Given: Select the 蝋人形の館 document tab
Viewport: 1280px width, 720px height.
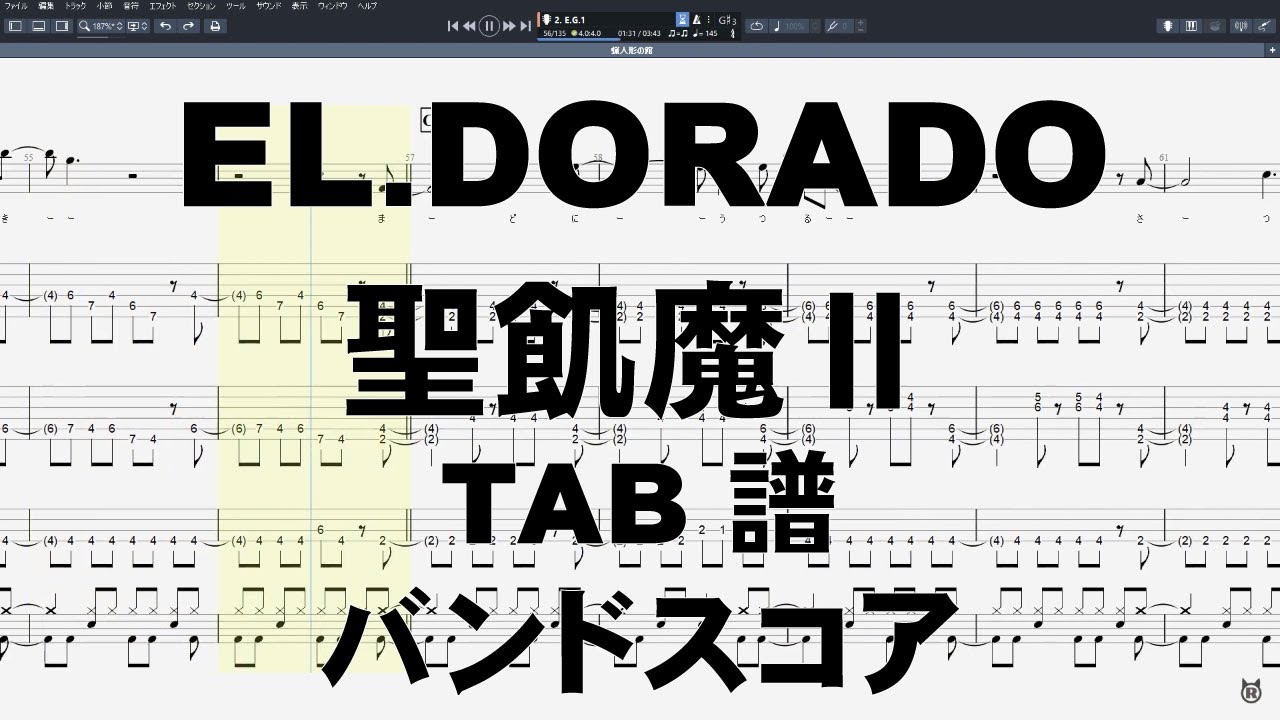Looking at the screenshot, I should point(631,49).
